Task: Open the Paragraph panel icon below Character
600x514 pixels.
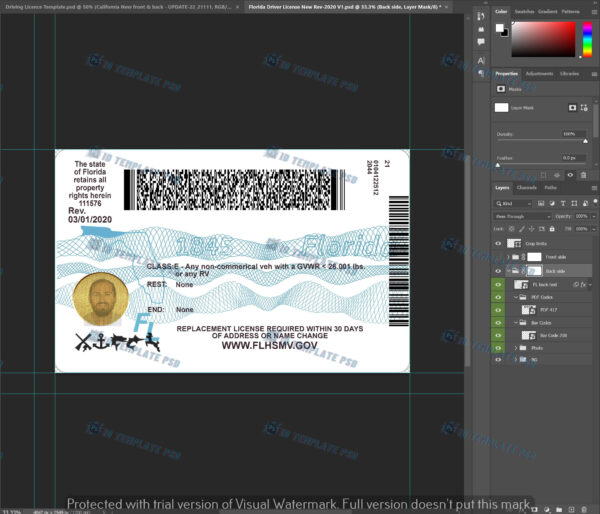Action: pyautogui.click(x=481, y=73)
